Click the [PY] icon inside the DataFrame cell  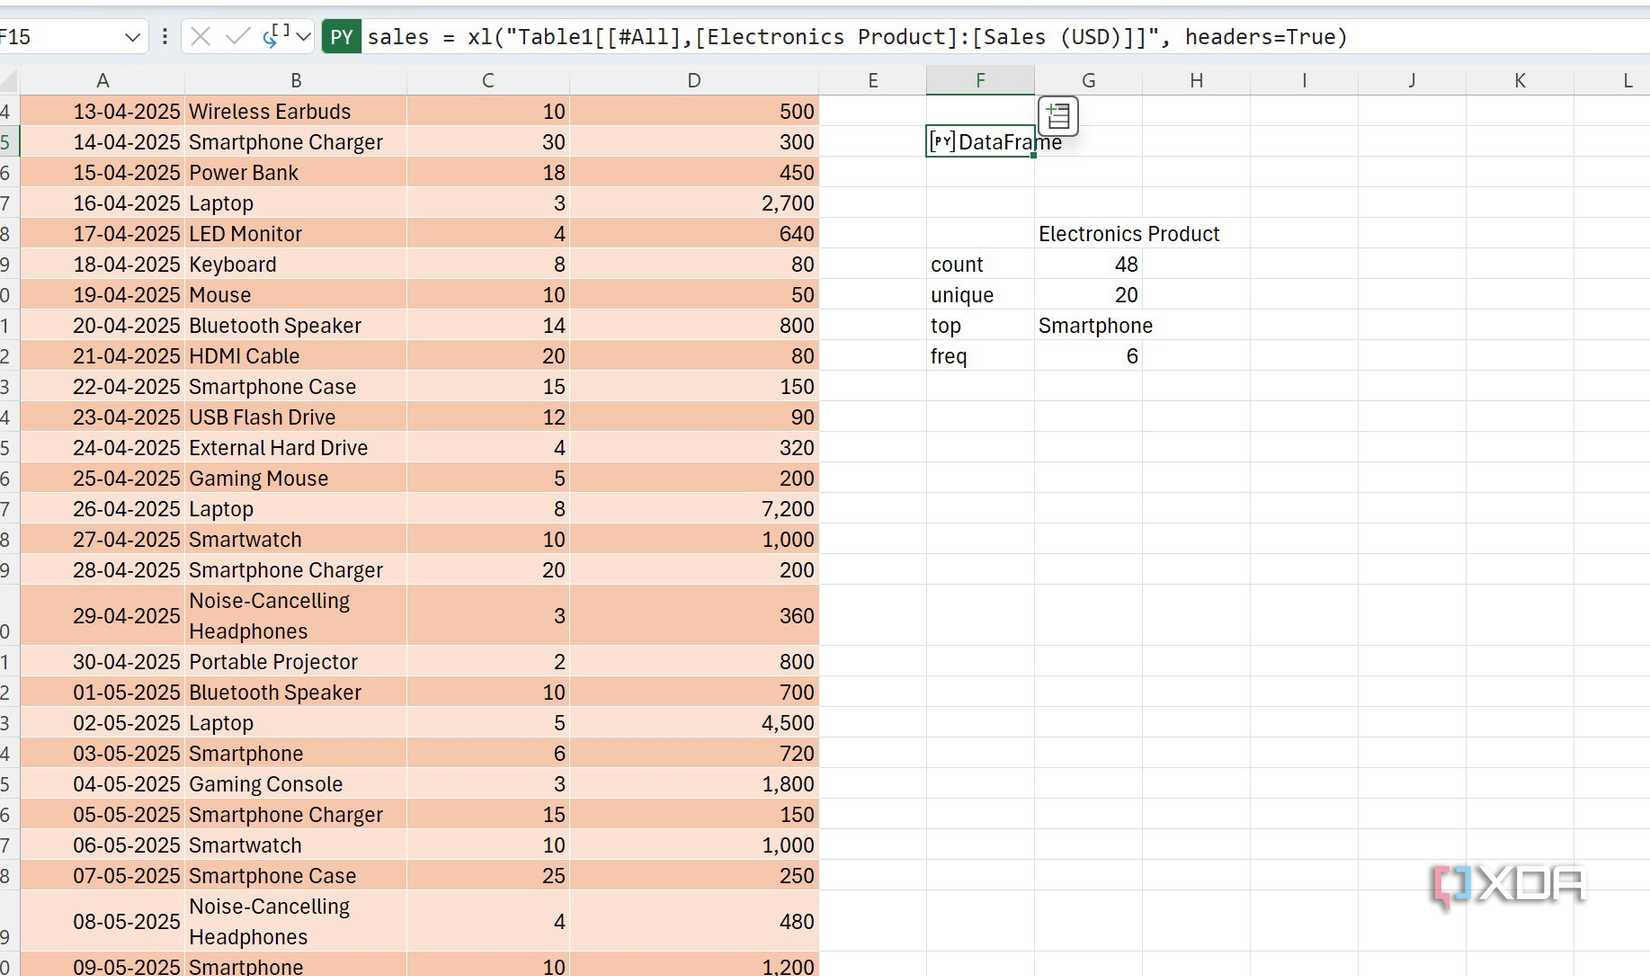pos(941,142)
